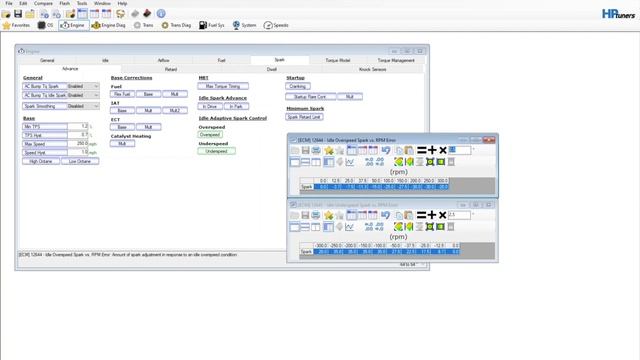Click plus operator in Underspeed table window
The width and height of the screenshot is (640, 360).
(432, 215)
